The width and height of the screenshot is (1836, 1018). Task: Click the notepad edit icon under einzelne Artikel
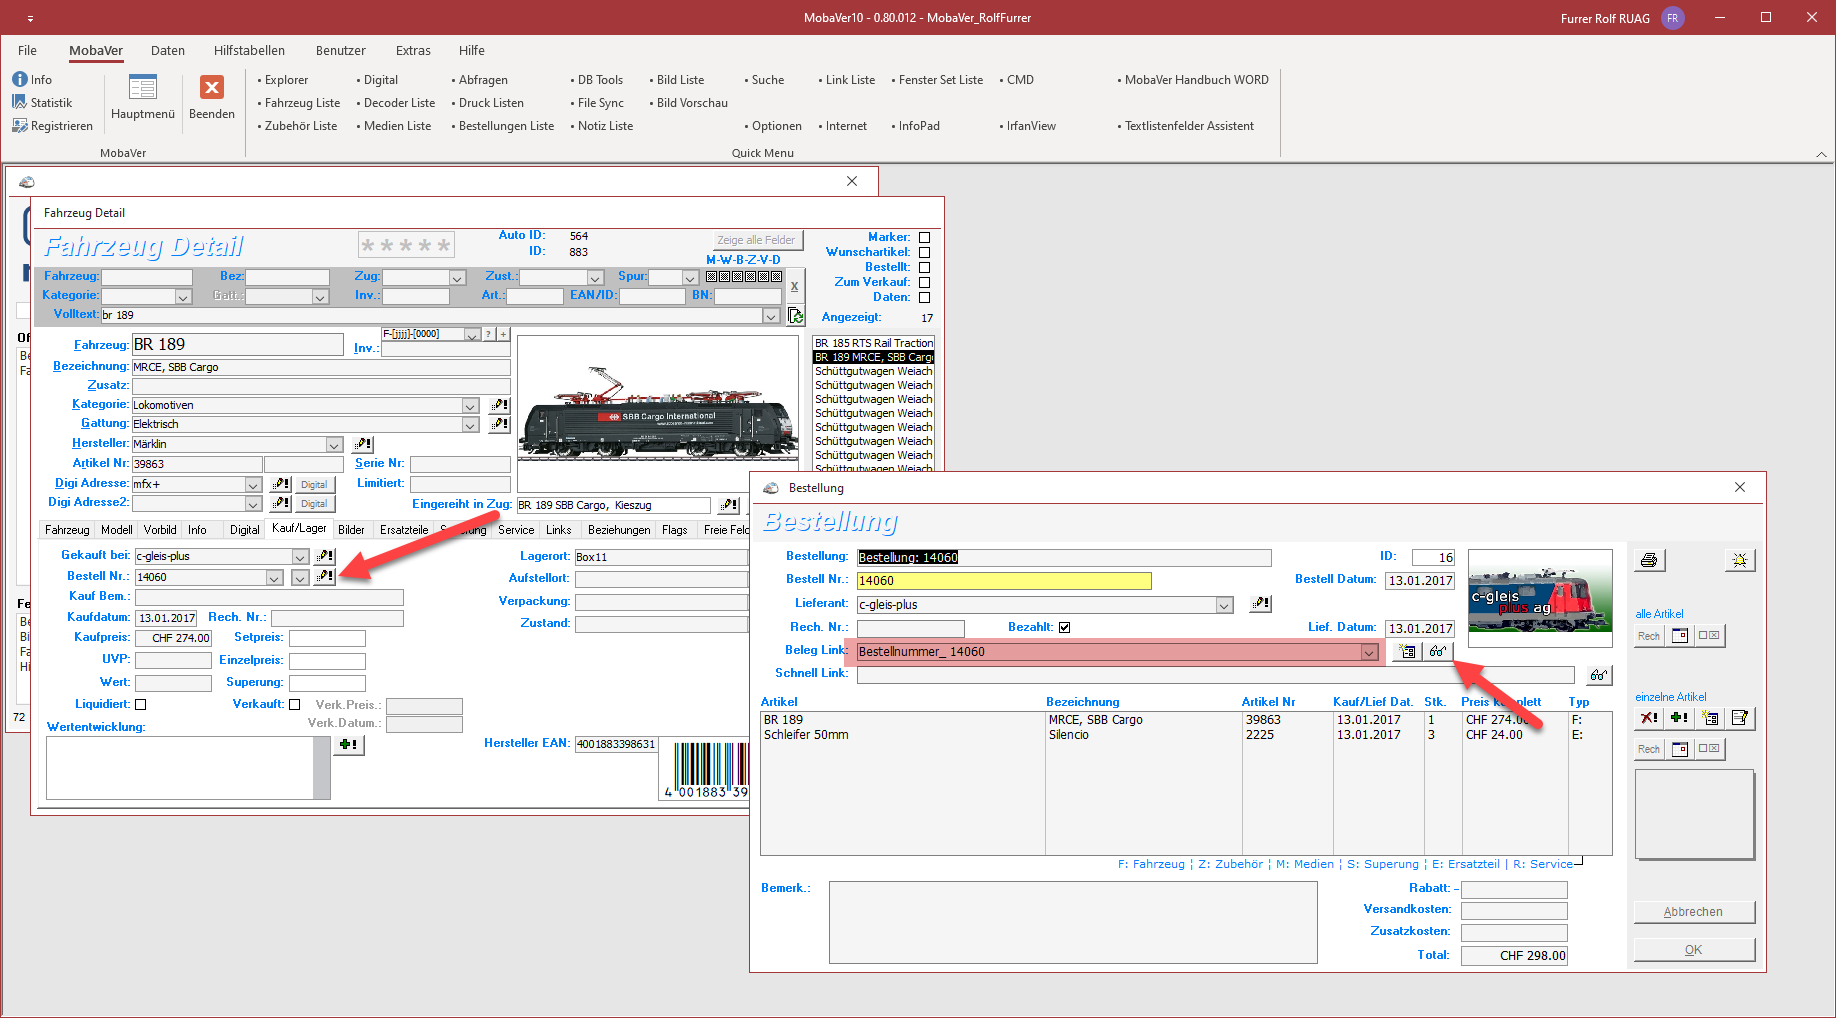coord(1740,718)
